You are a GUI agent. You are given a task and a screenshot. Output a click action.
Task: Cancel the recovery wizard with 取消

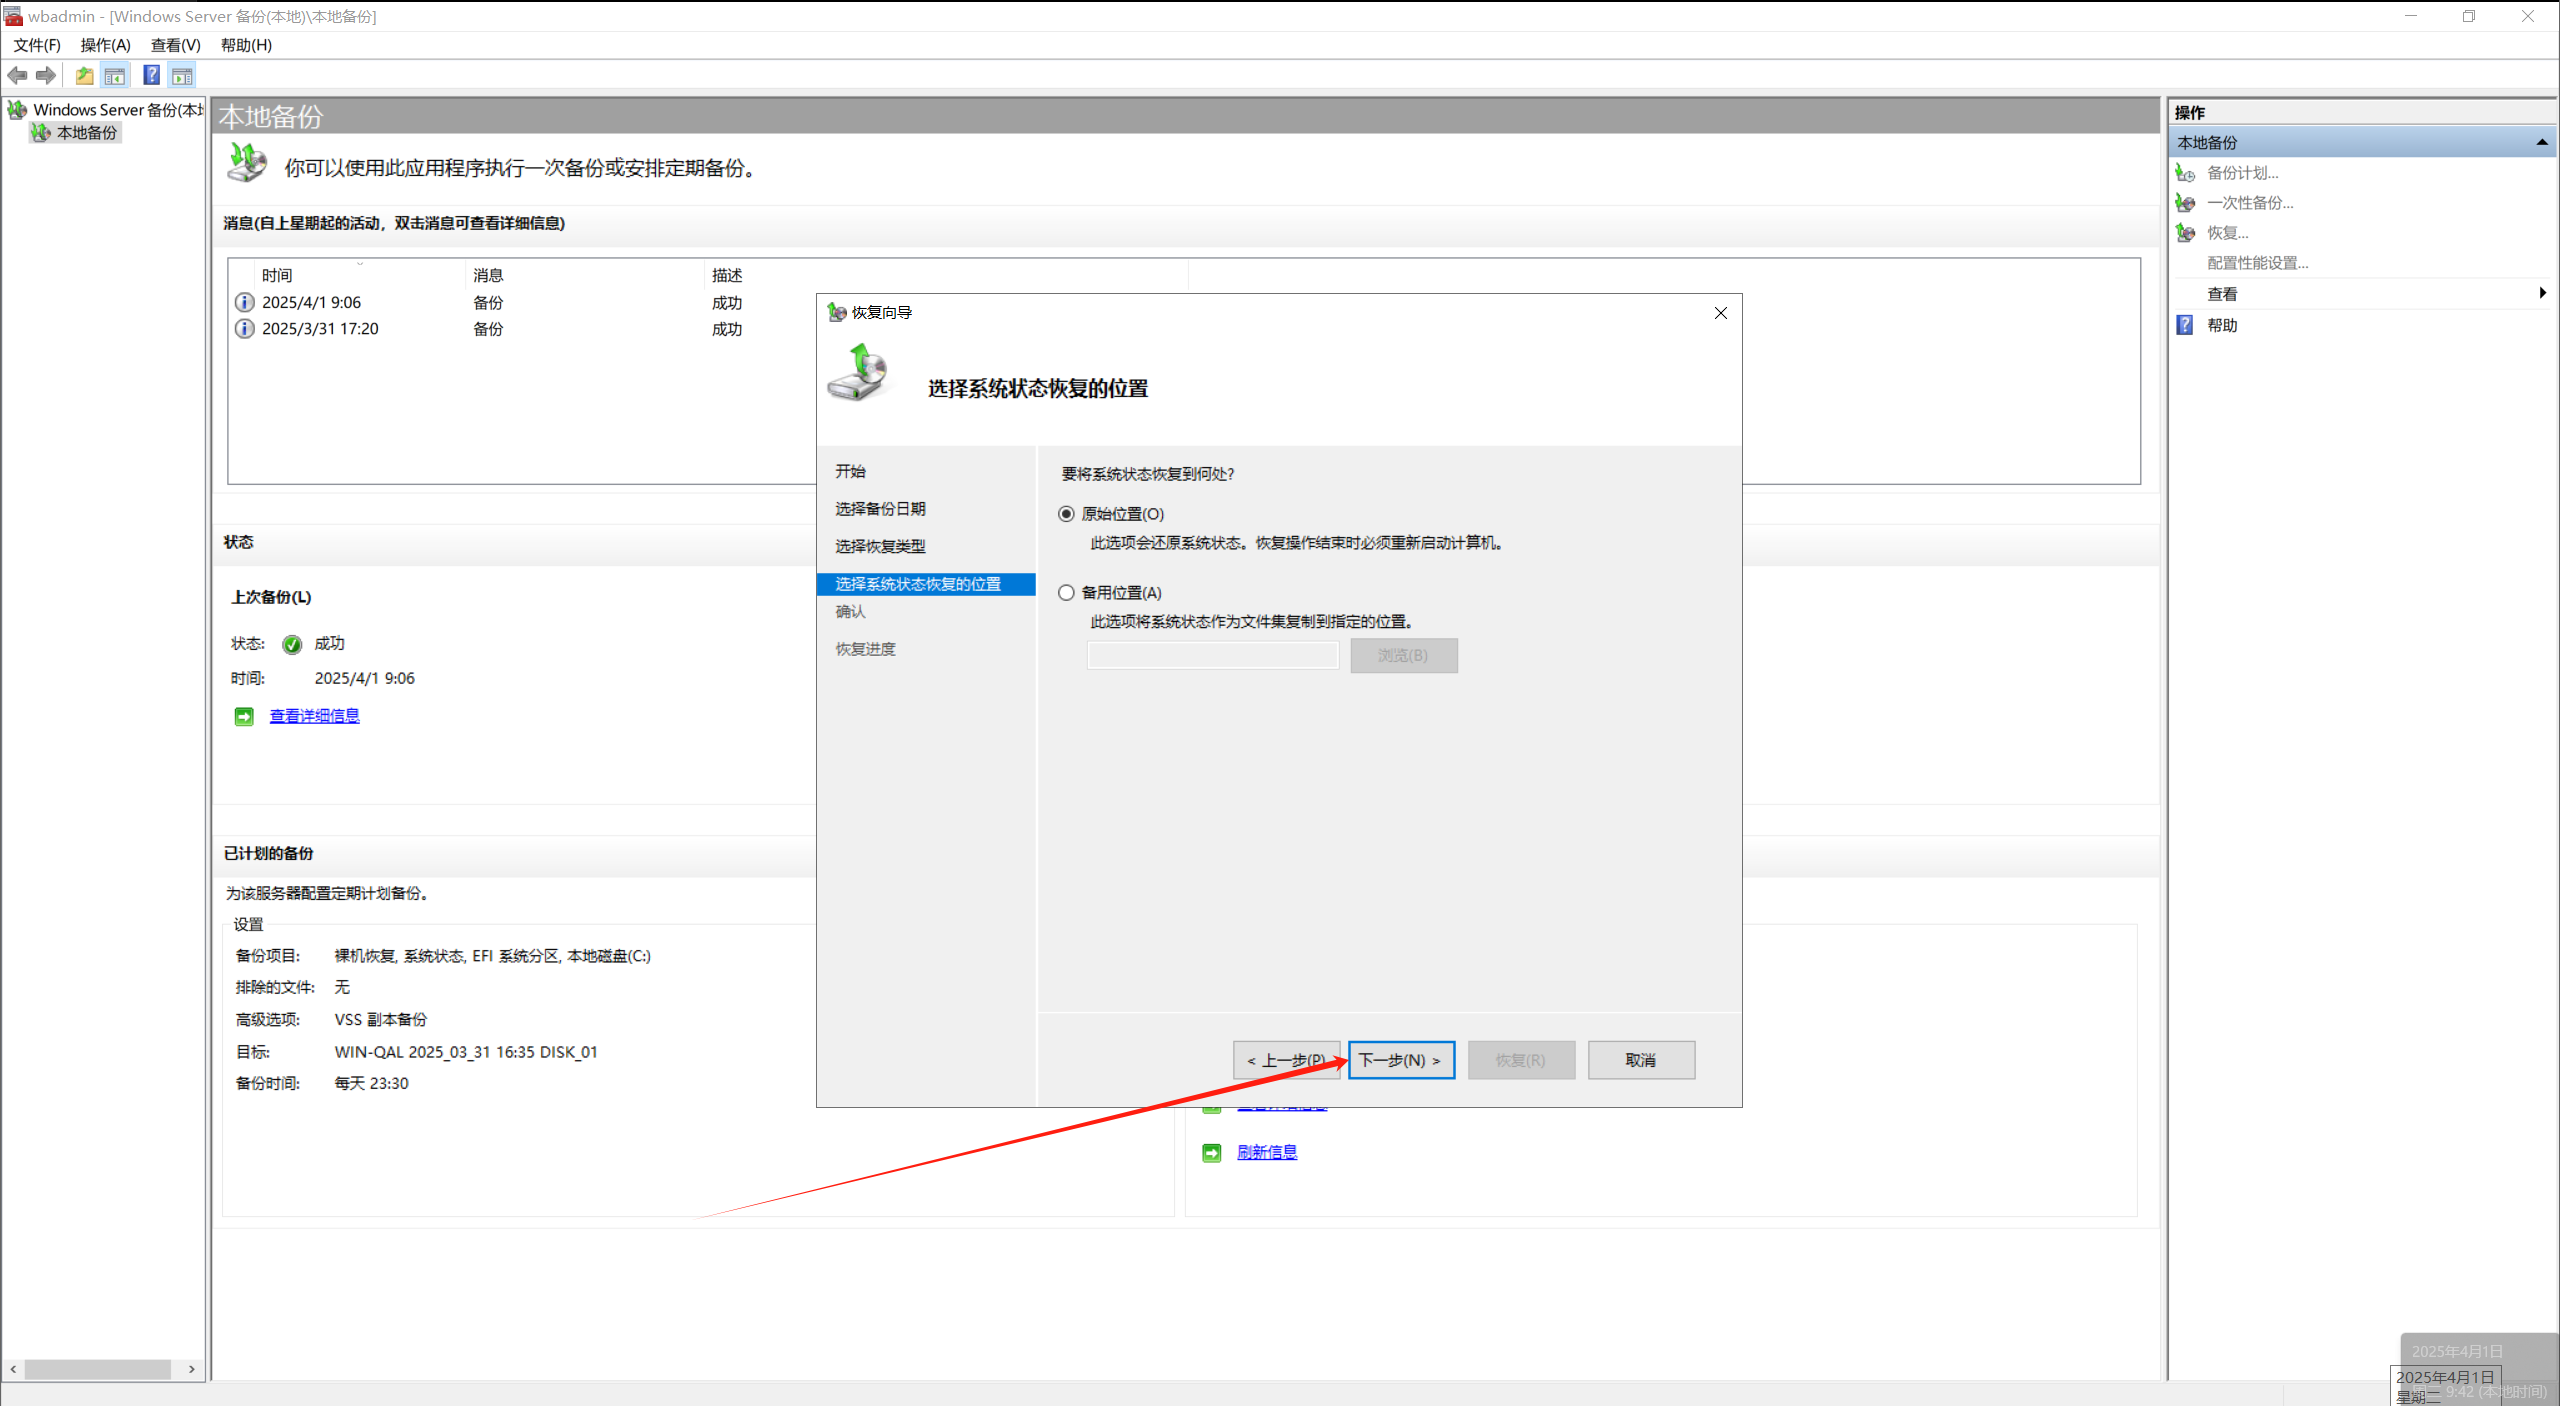pos(1640,1060)
